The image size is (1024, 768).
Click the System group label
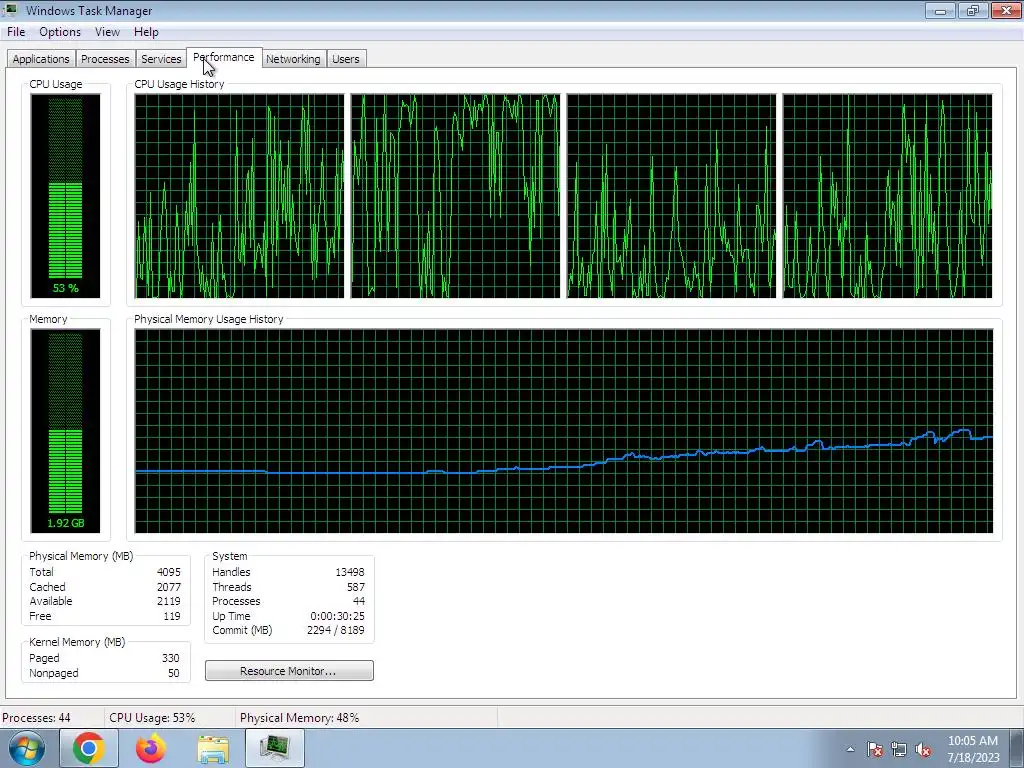pyautogui.click(x=229, y=556)
